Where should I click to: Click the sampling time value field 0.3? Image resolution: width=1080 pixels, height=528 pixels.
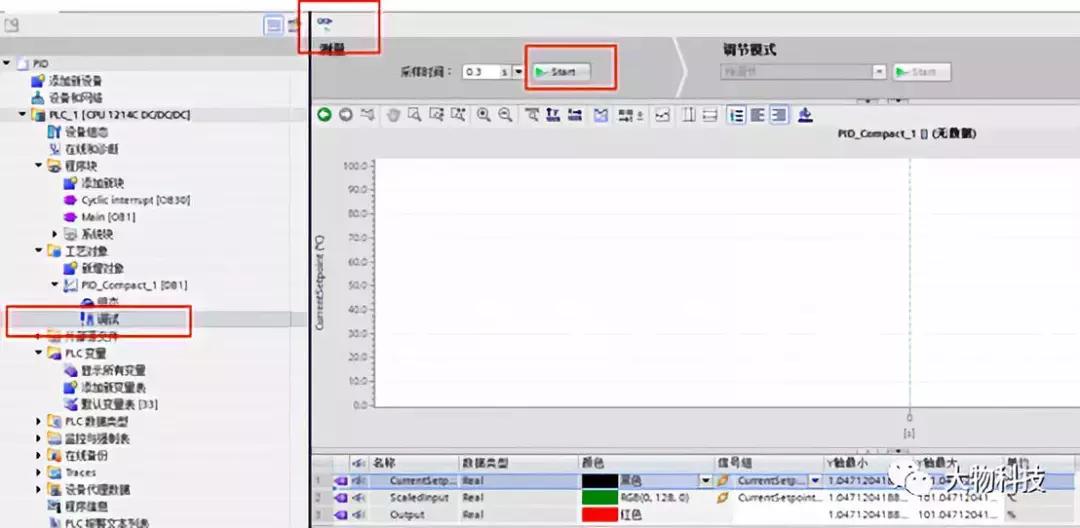coord(481,72)
